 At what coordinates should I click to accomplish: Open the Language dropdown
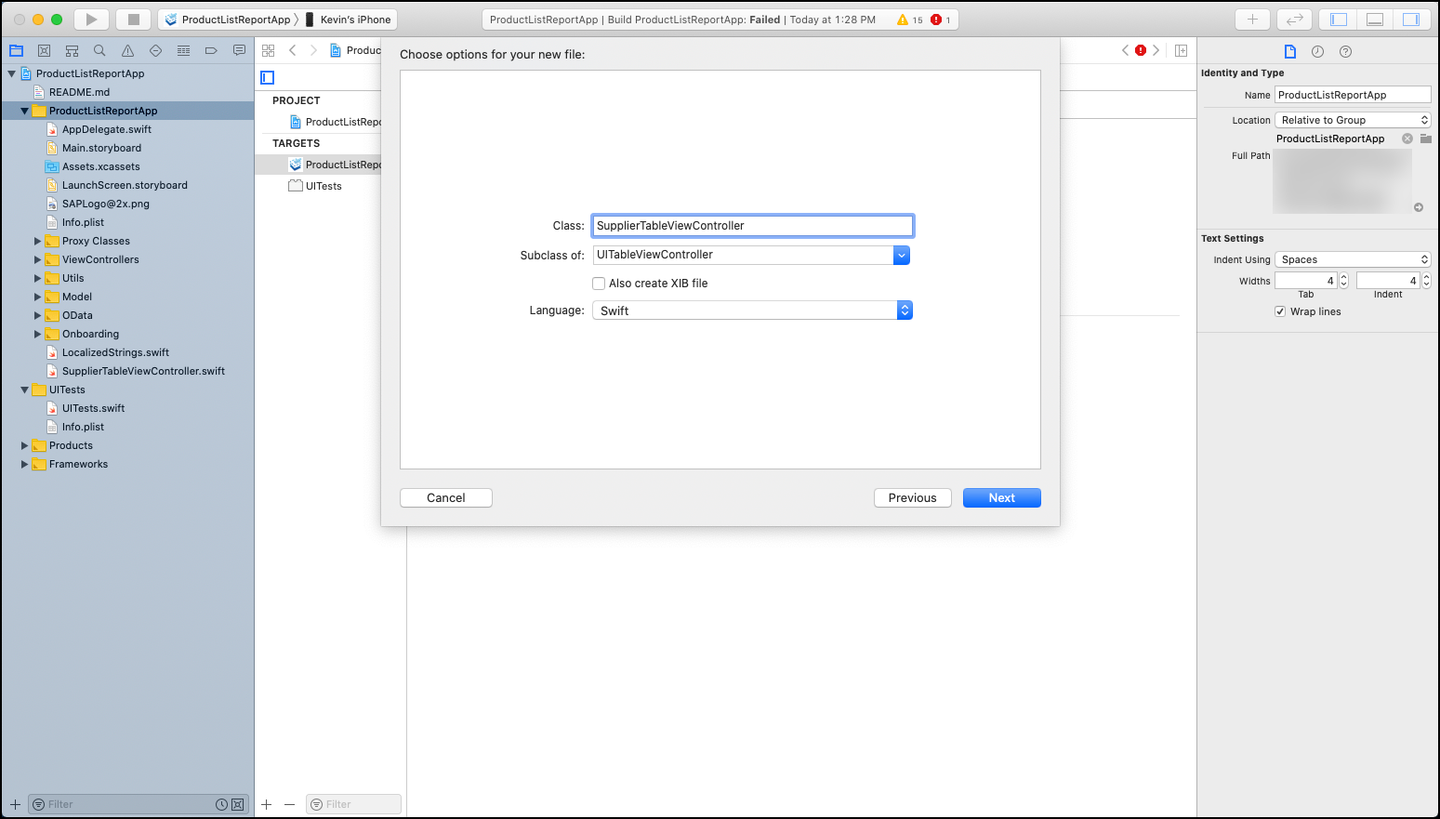pos(752,311)
